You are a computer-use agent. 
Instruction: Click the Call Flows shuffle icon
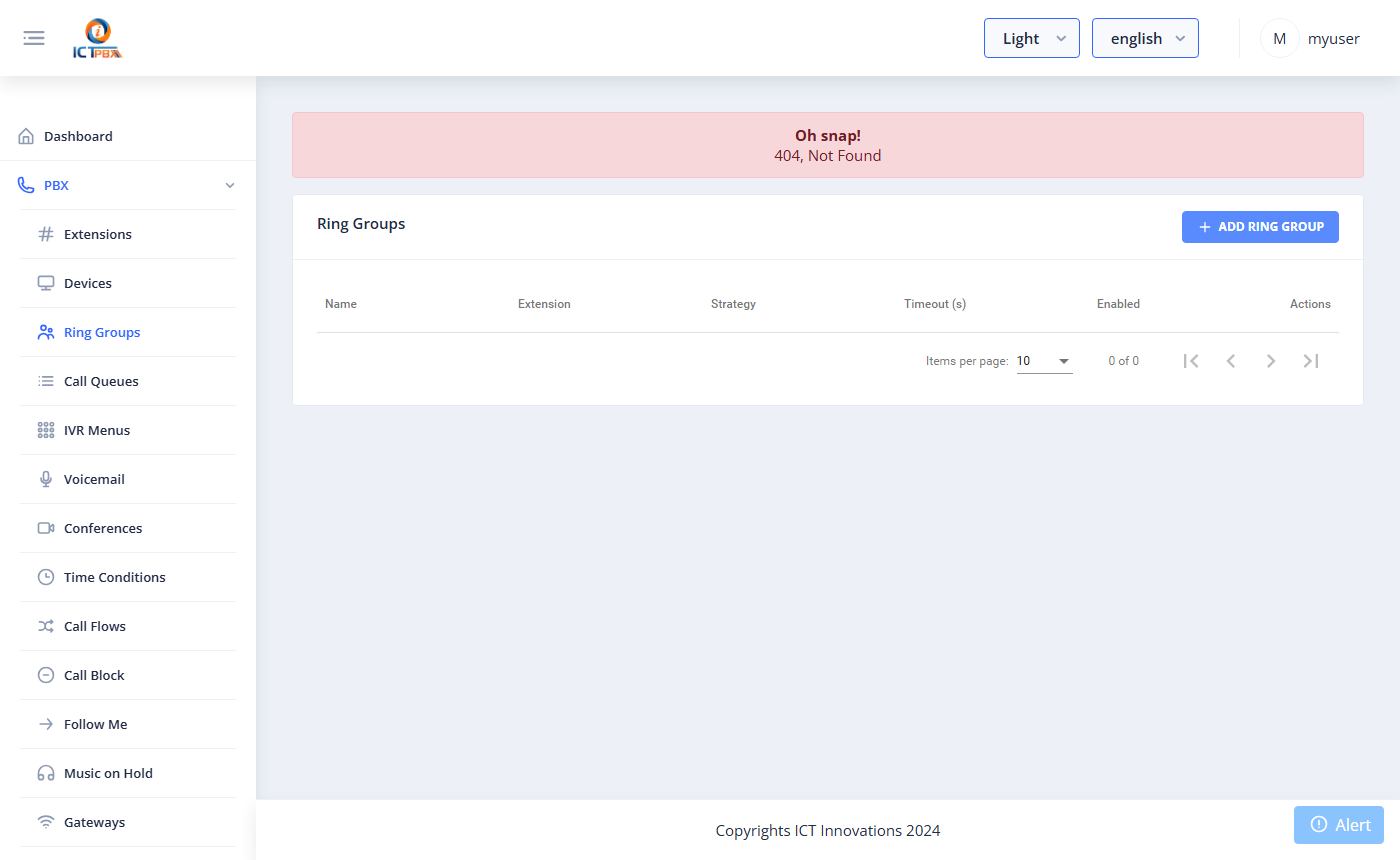point(46,626)
